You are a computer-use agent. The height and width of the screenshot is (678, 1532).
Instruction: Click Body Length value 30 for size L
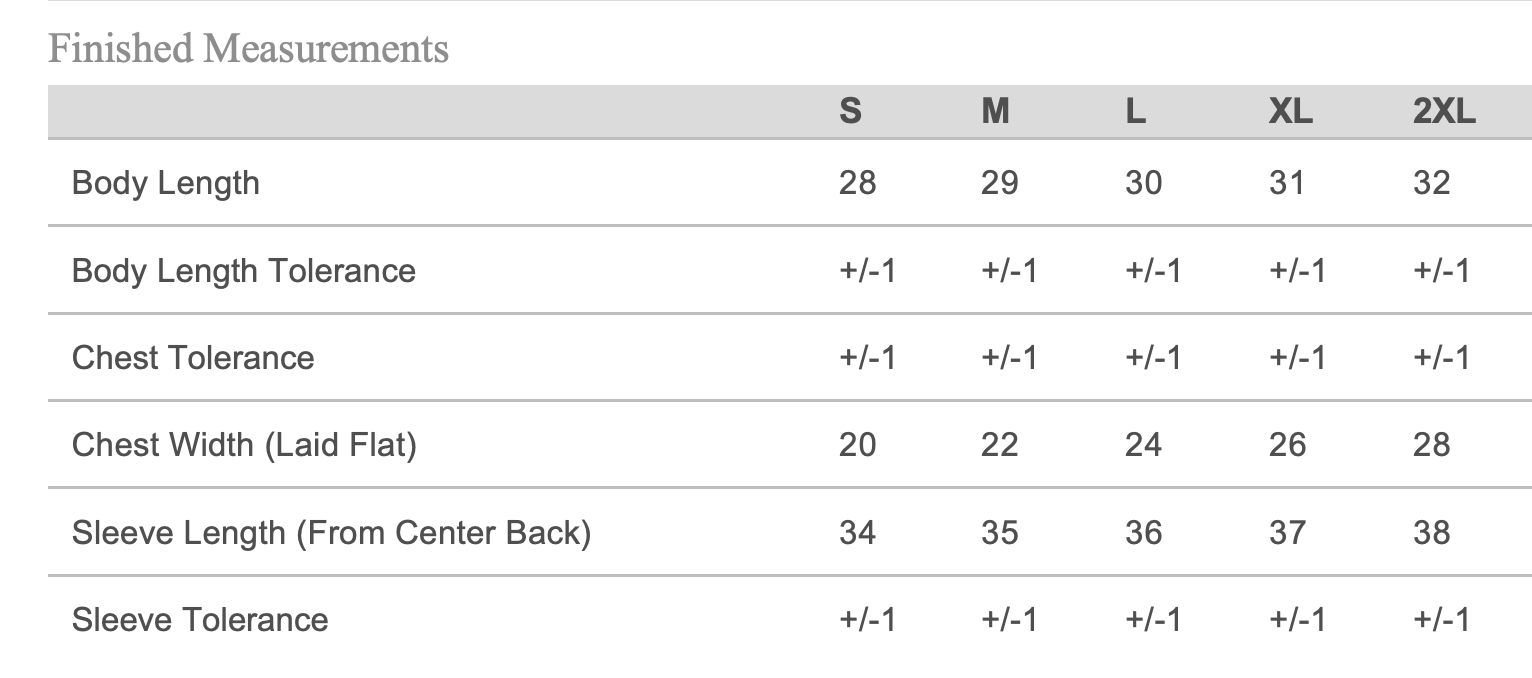(1143, 183)
